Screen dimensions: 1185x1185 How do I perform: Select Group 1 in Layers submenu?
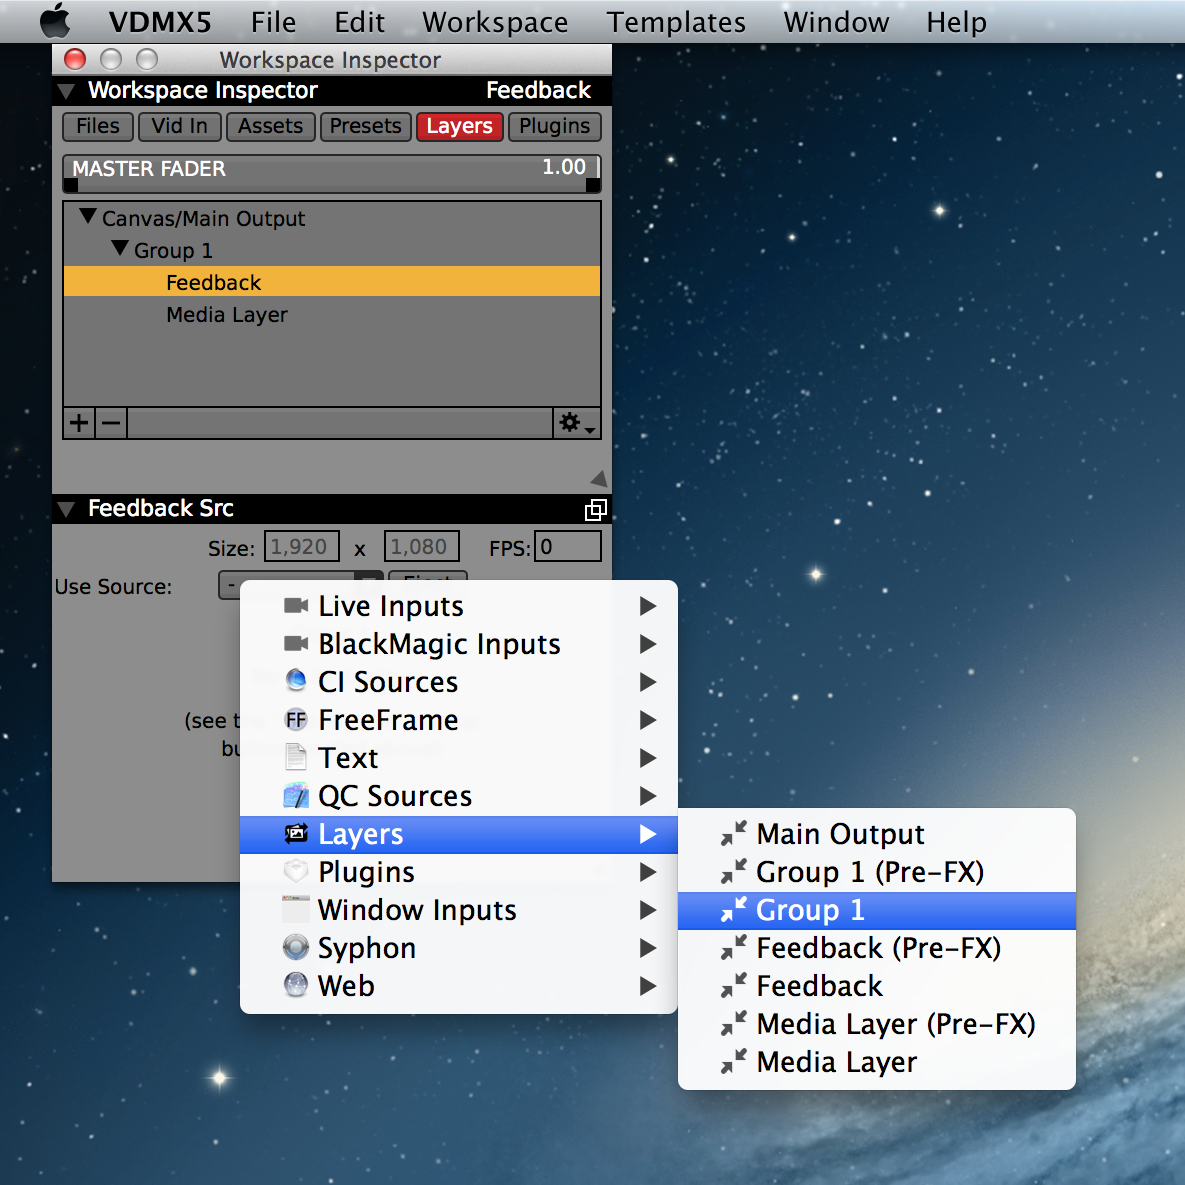[x=877, y=911]
